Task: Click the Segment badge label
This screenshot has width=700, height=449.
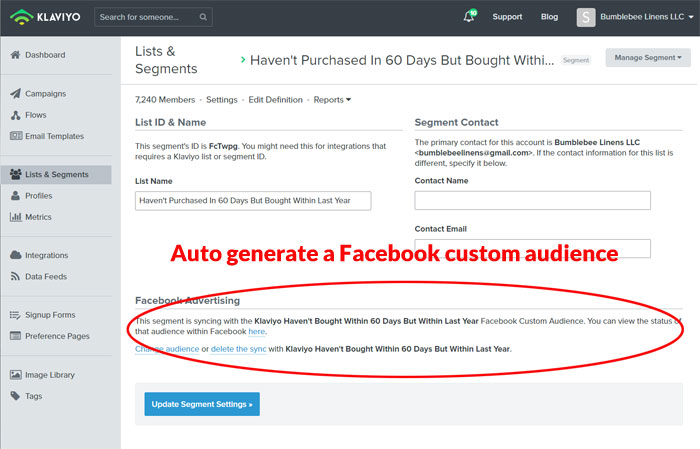Action: [x=576, y=60]
